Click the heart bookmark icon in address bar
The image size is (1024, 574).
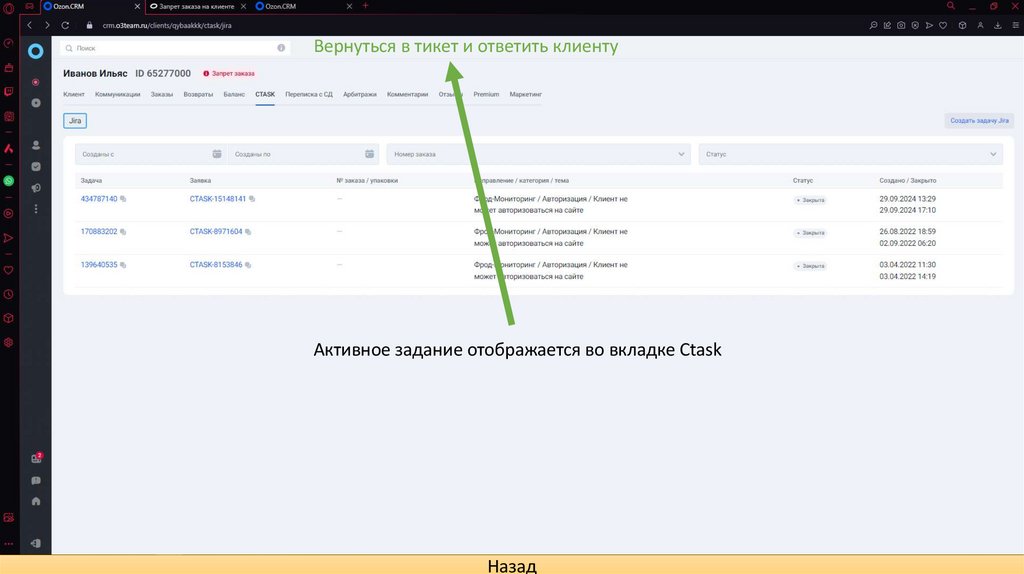click(943, 25)
